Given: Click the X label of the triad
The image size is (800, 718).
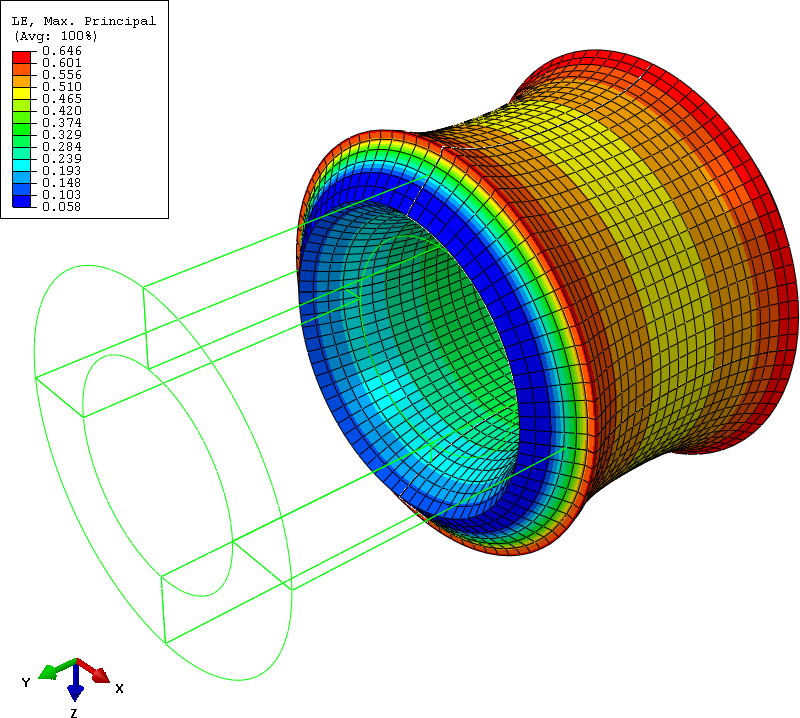Looking at the screenshot, I should pos(119,688).
